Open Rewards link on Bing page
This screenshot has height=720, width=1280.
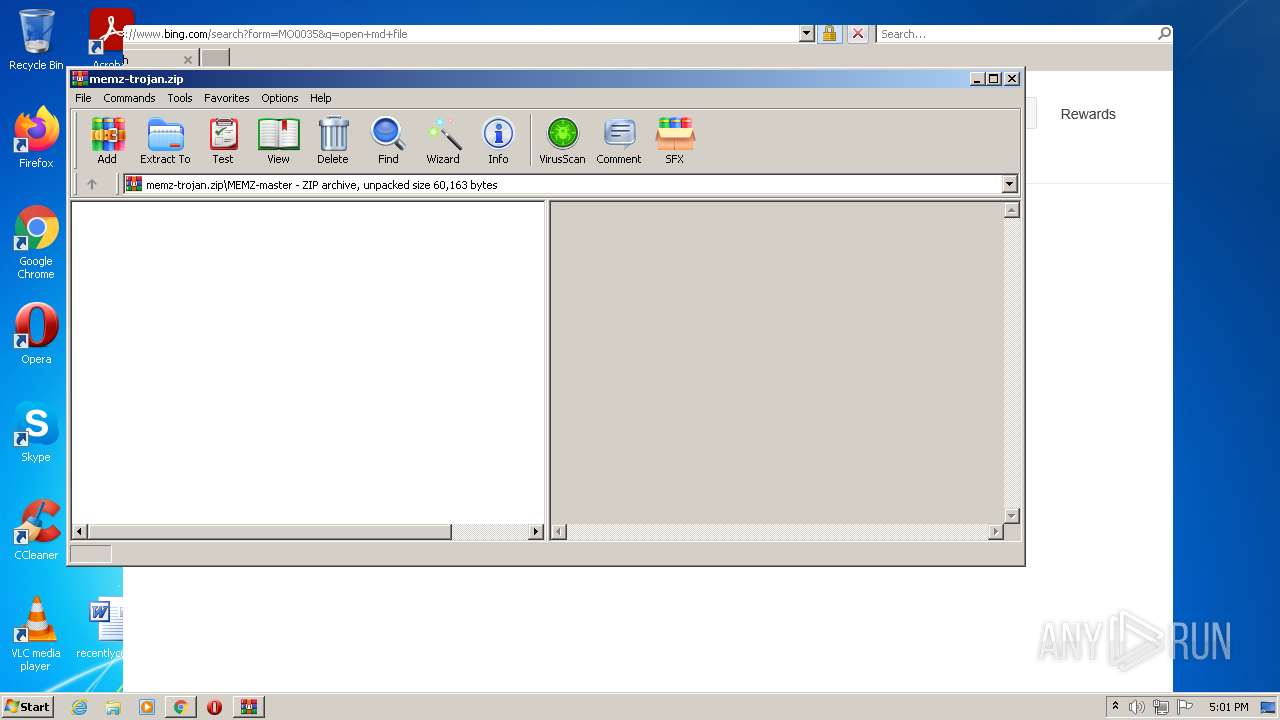point(1088,114)
